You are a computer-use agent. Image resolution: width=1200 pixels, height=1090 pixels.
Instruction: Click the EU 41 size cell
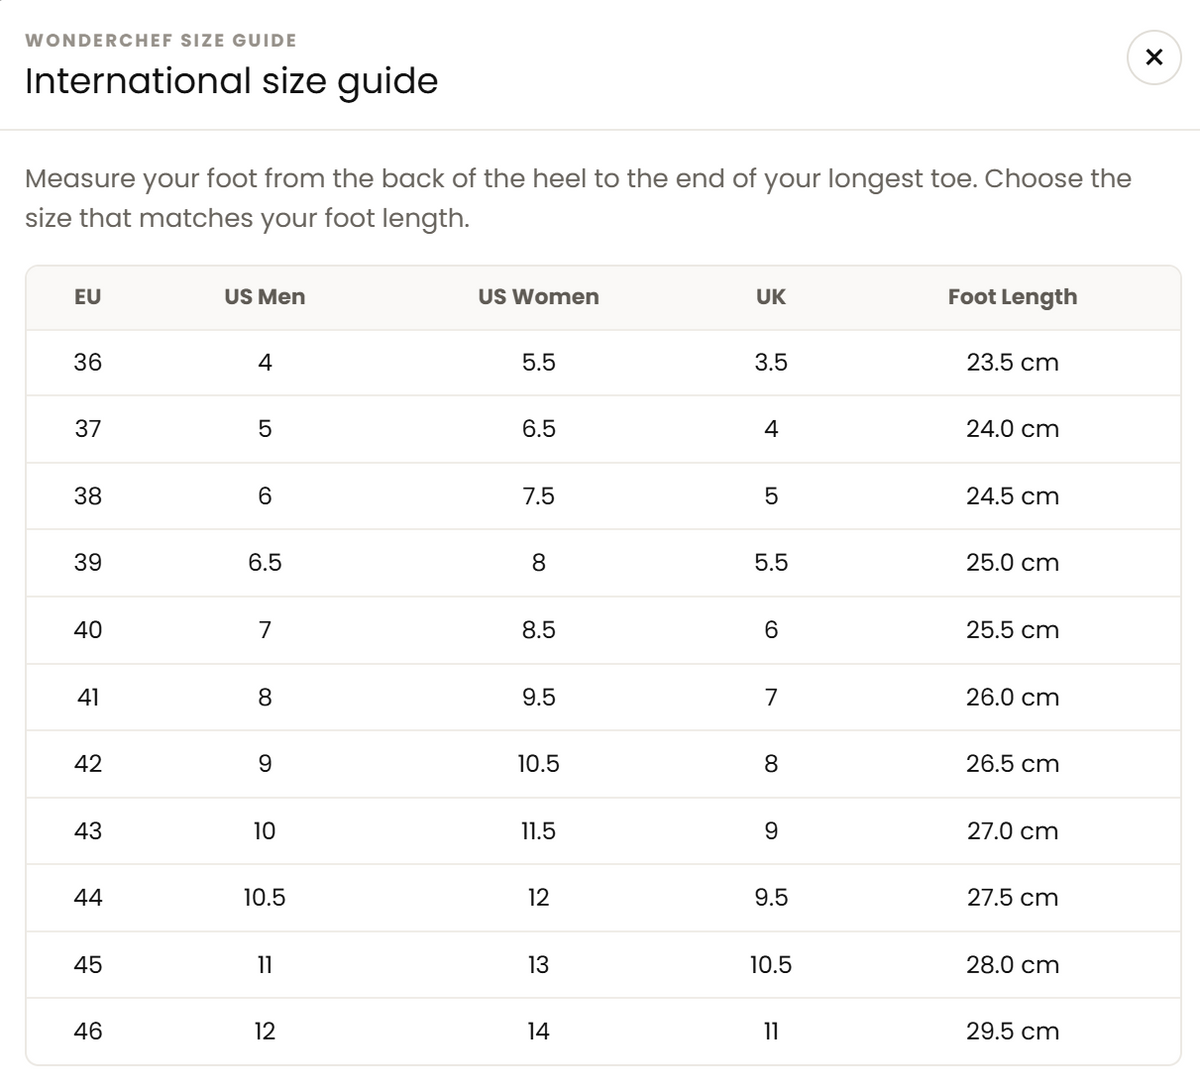click(x=88, y=697)
